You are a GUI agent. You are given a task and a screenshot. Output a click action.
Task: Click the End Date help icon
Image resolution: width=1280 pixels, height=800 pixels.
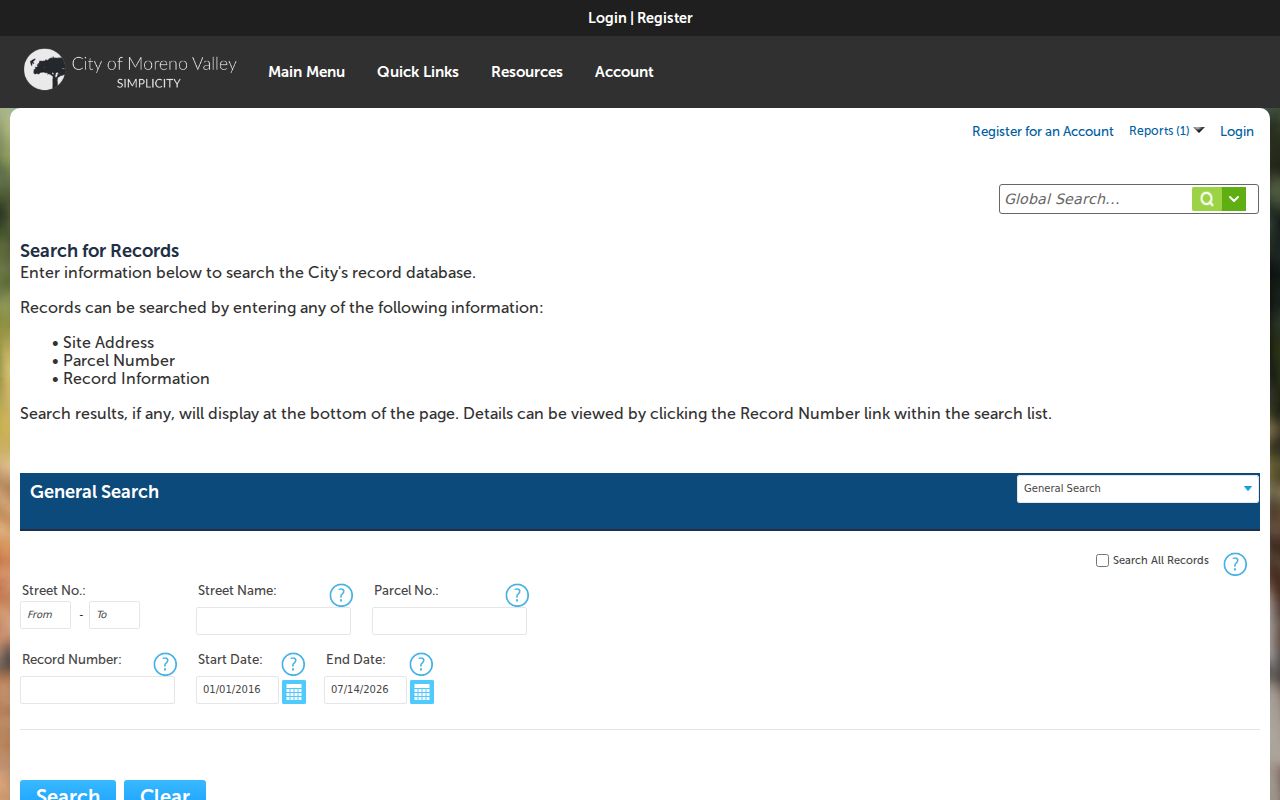pos(422,664)
